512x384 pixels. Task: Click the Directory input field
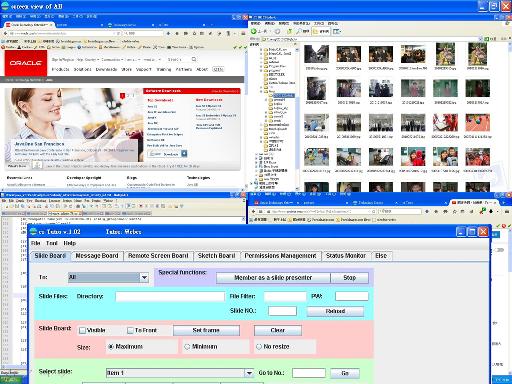tap(170, 296)
